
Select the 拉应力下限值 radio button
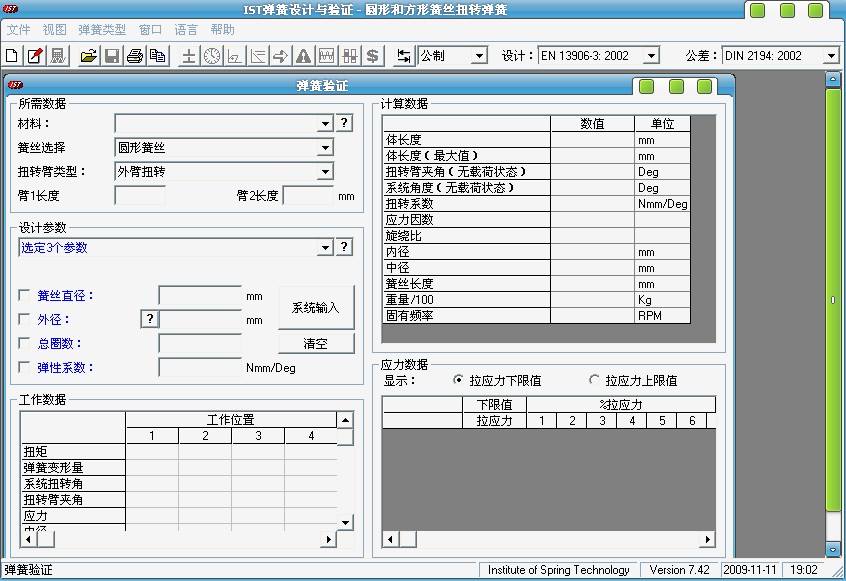point(458,380)
